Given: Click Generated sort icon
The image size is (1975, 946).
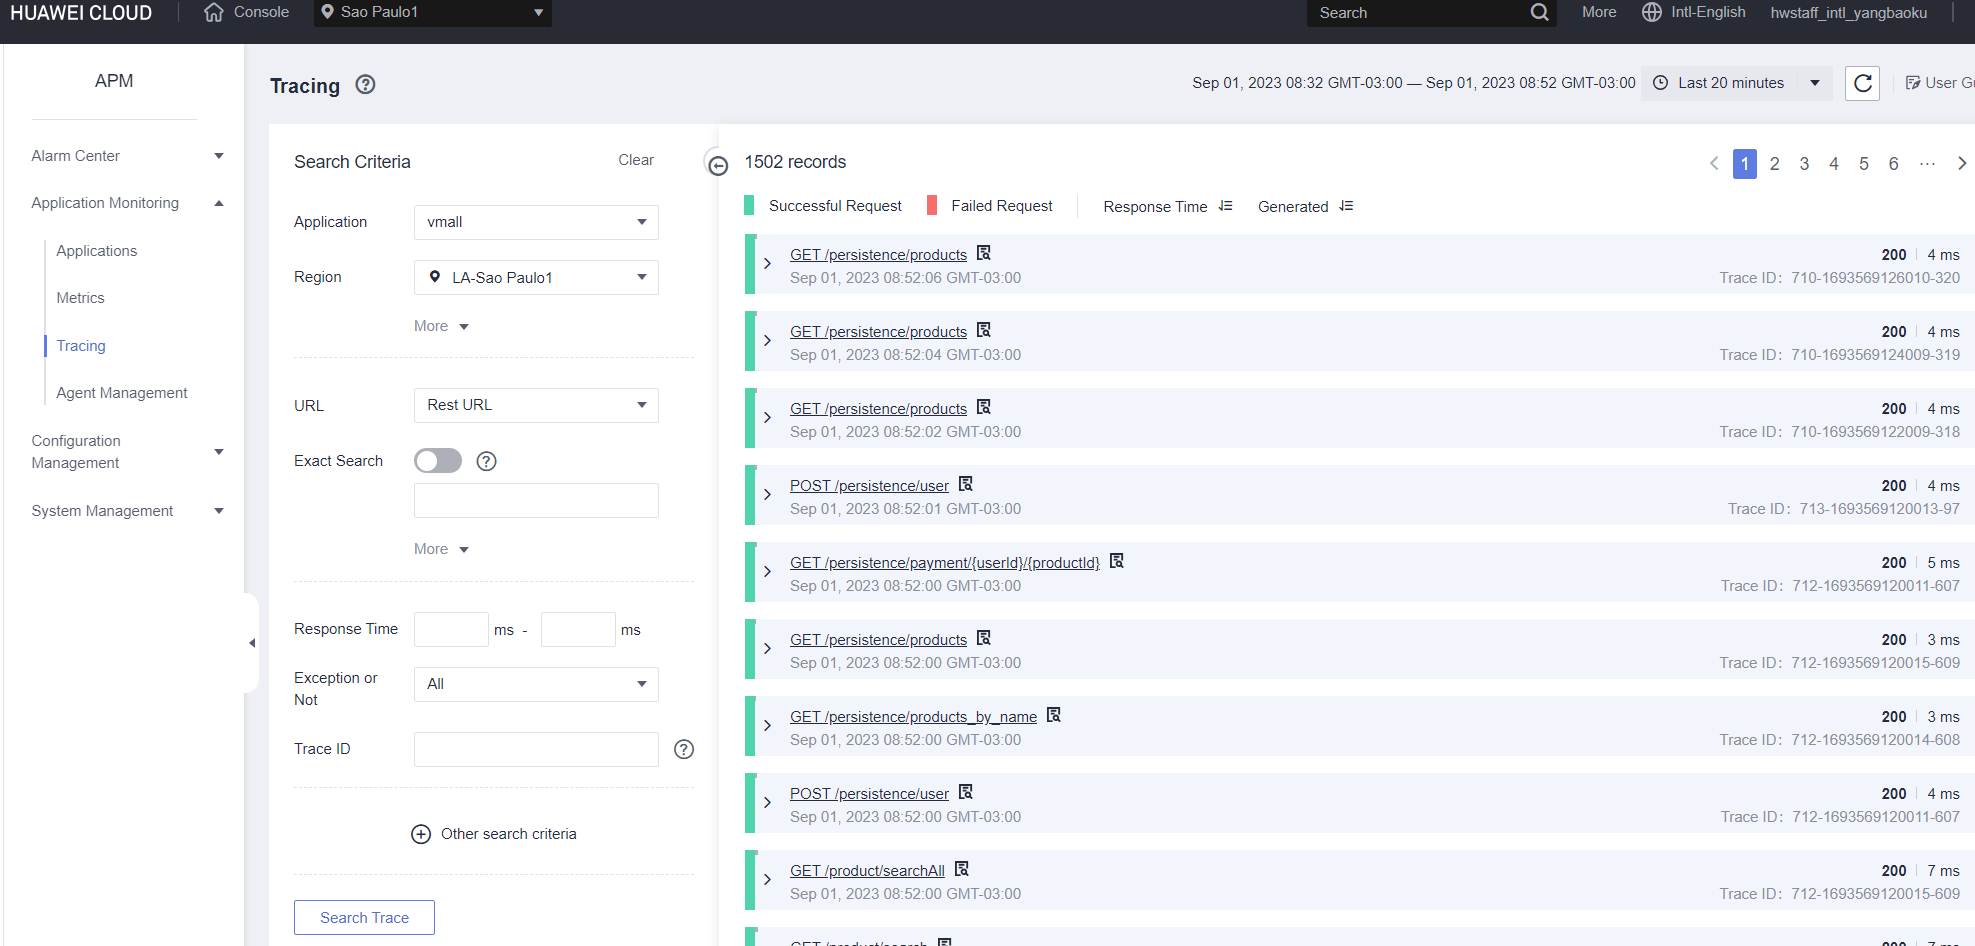Looking at the screenshot, I should point(1346,206).
